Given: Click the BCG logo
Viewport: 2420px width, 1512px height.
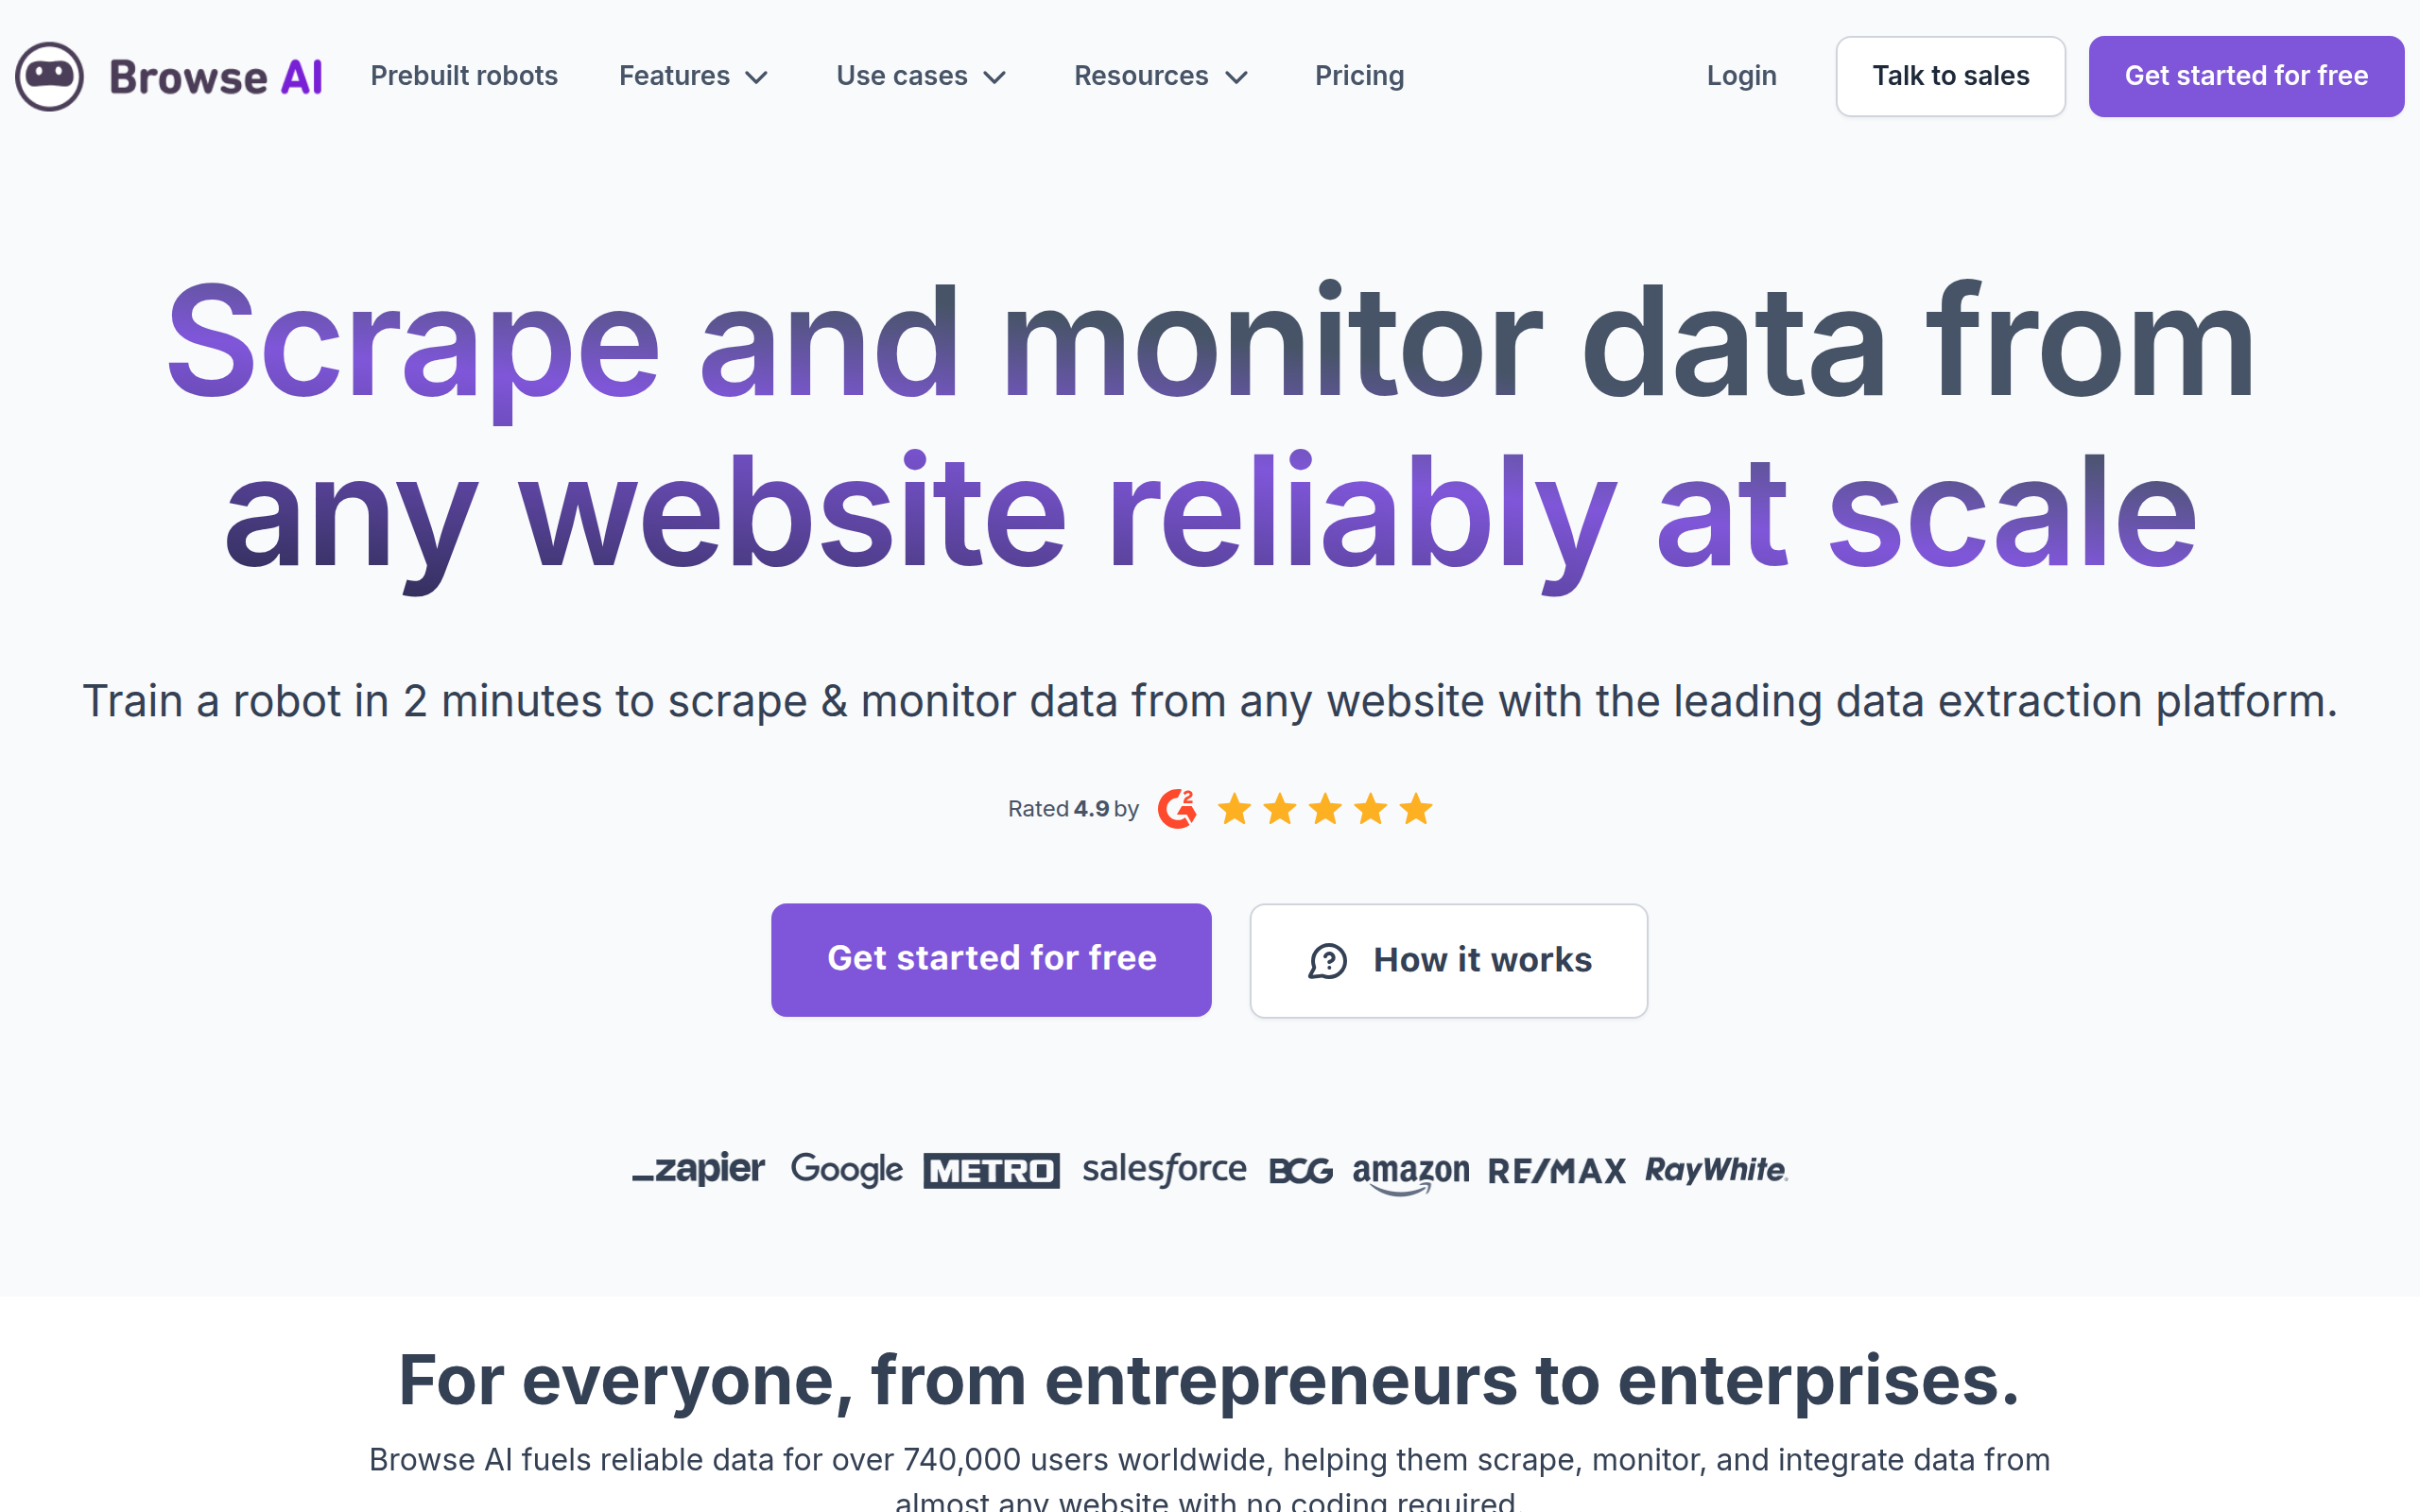Looking at the screenshot, I should click(x=1300, y=1171).
